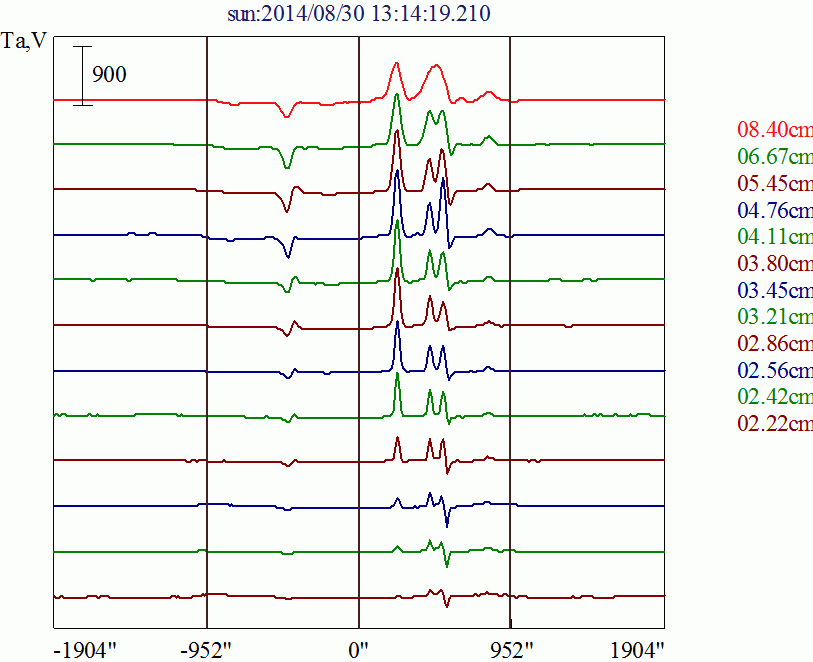Select the 03.45cm legend label
This screenshot has height=662, width=813.
(x=775, y=290)
